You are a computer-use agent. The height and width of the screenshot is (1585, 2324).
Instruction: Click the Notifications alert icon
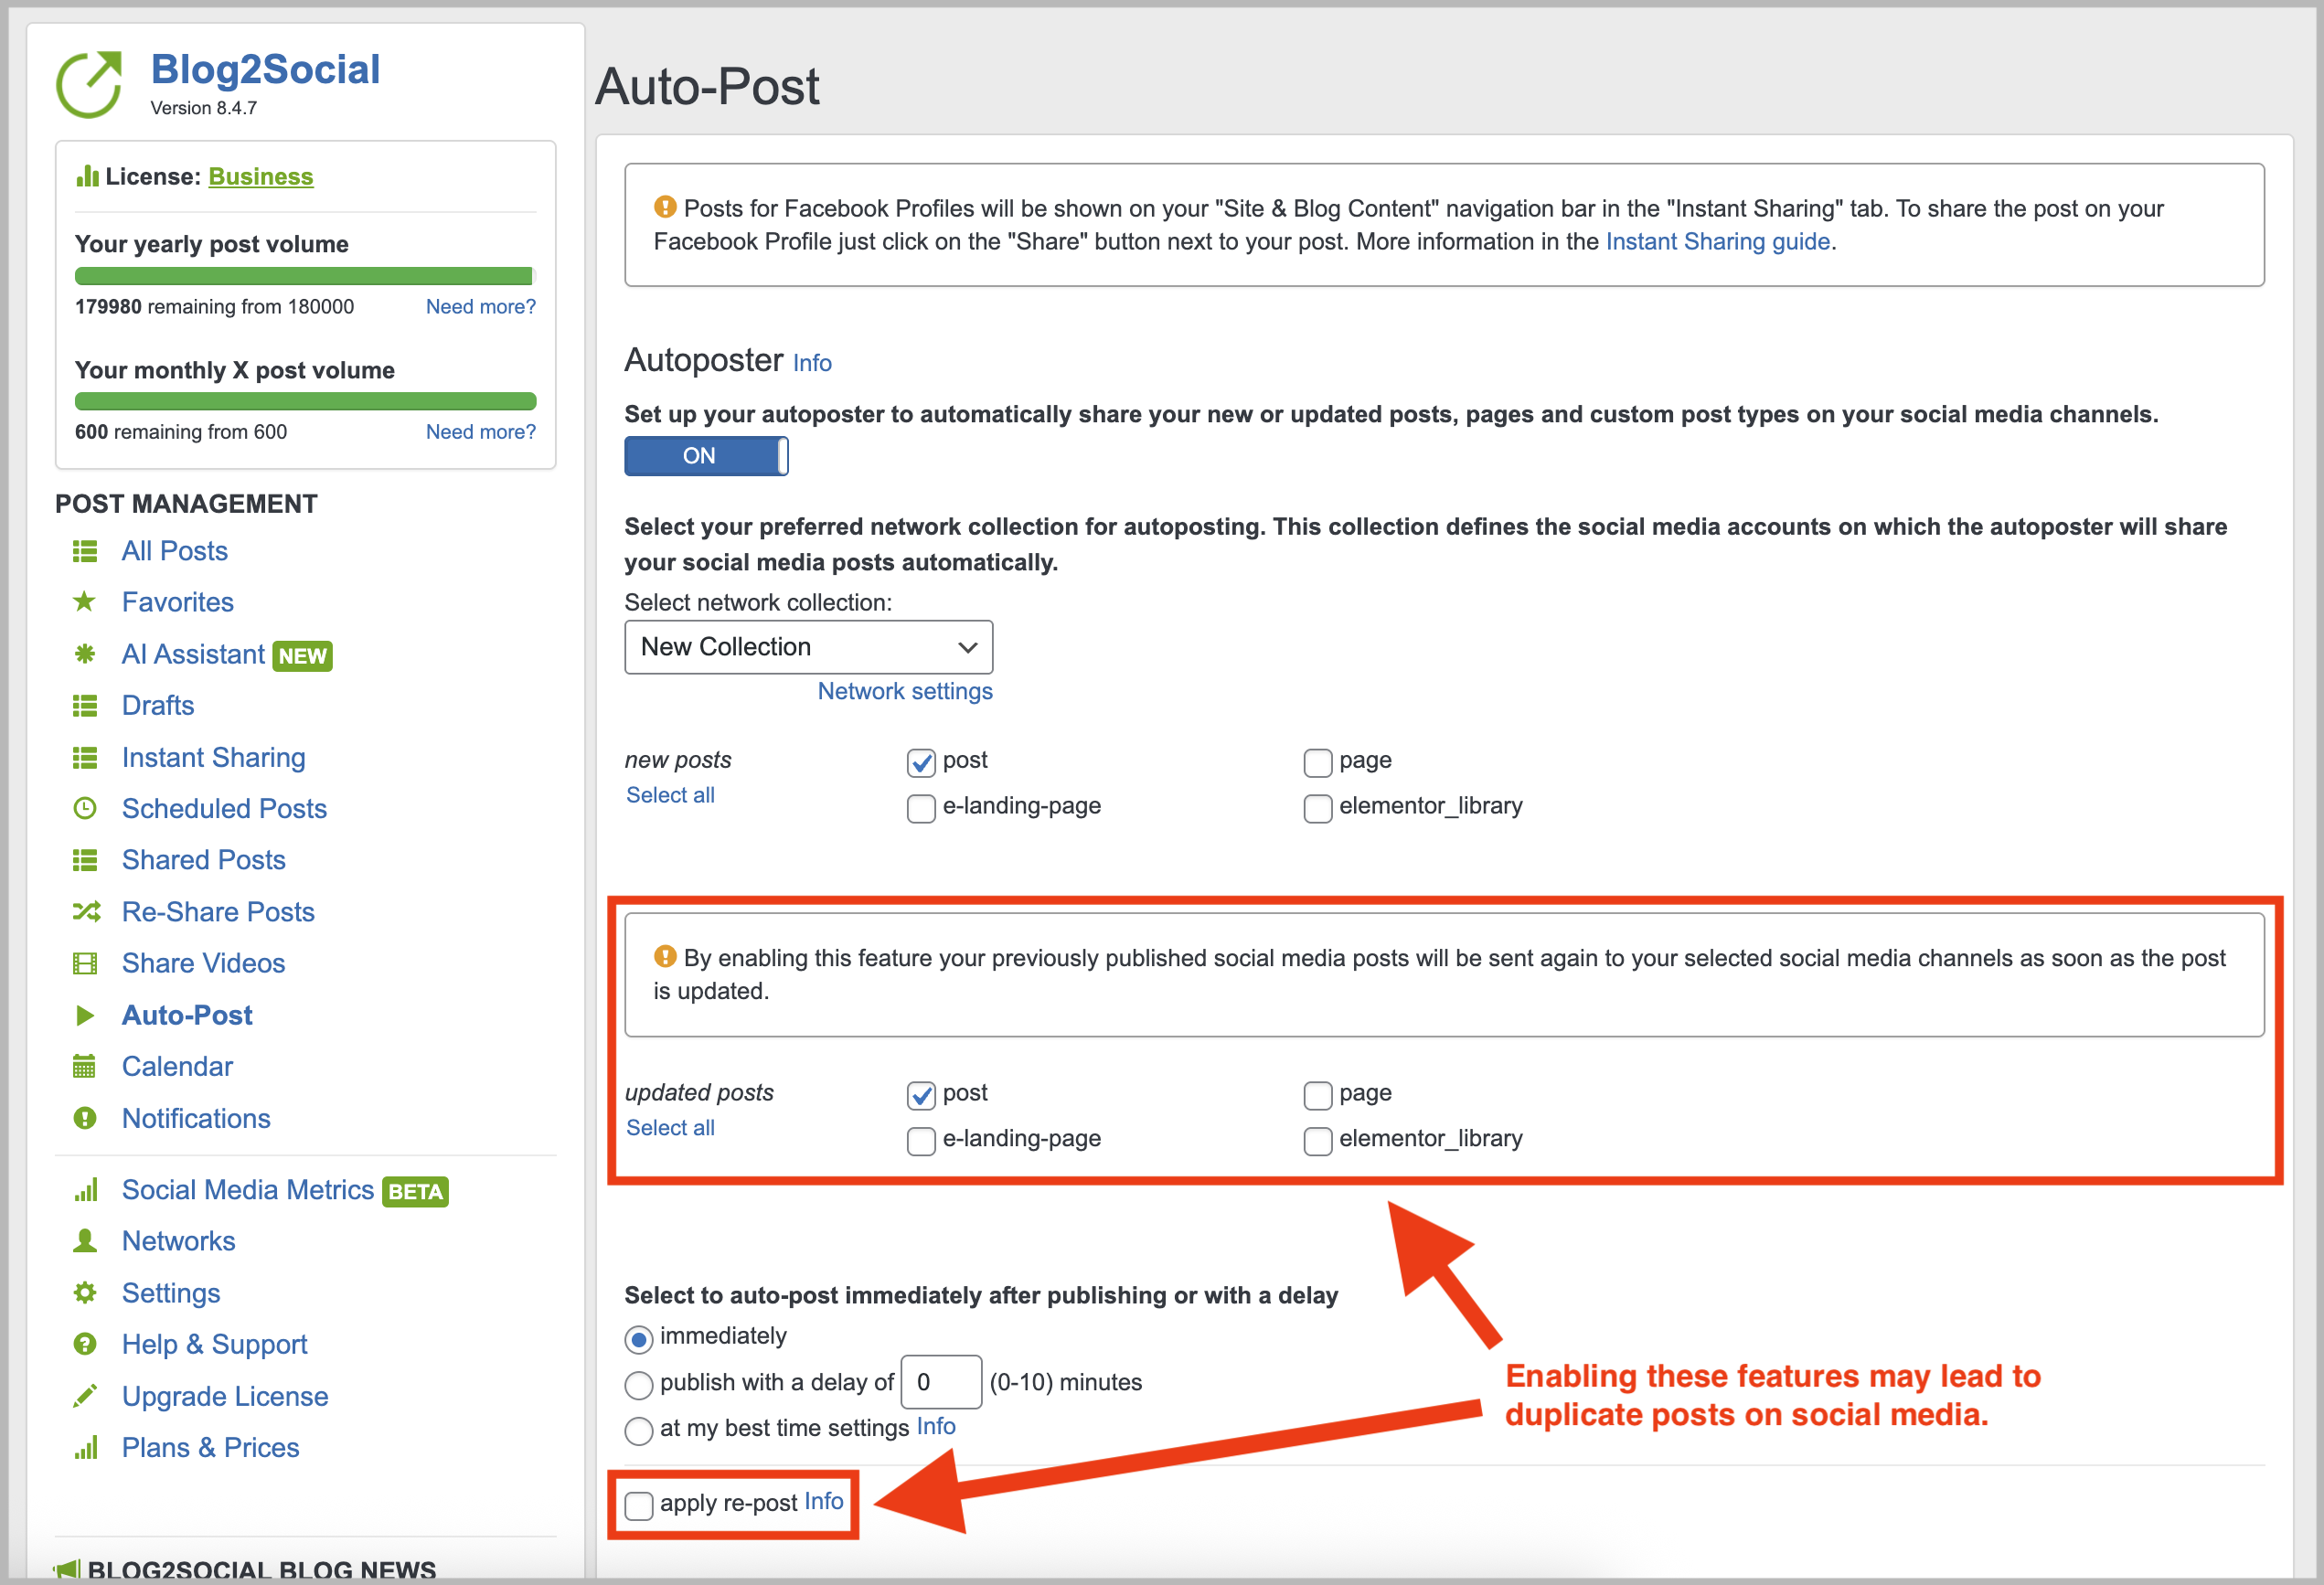pyautogui.click(x=85, y=1118)
